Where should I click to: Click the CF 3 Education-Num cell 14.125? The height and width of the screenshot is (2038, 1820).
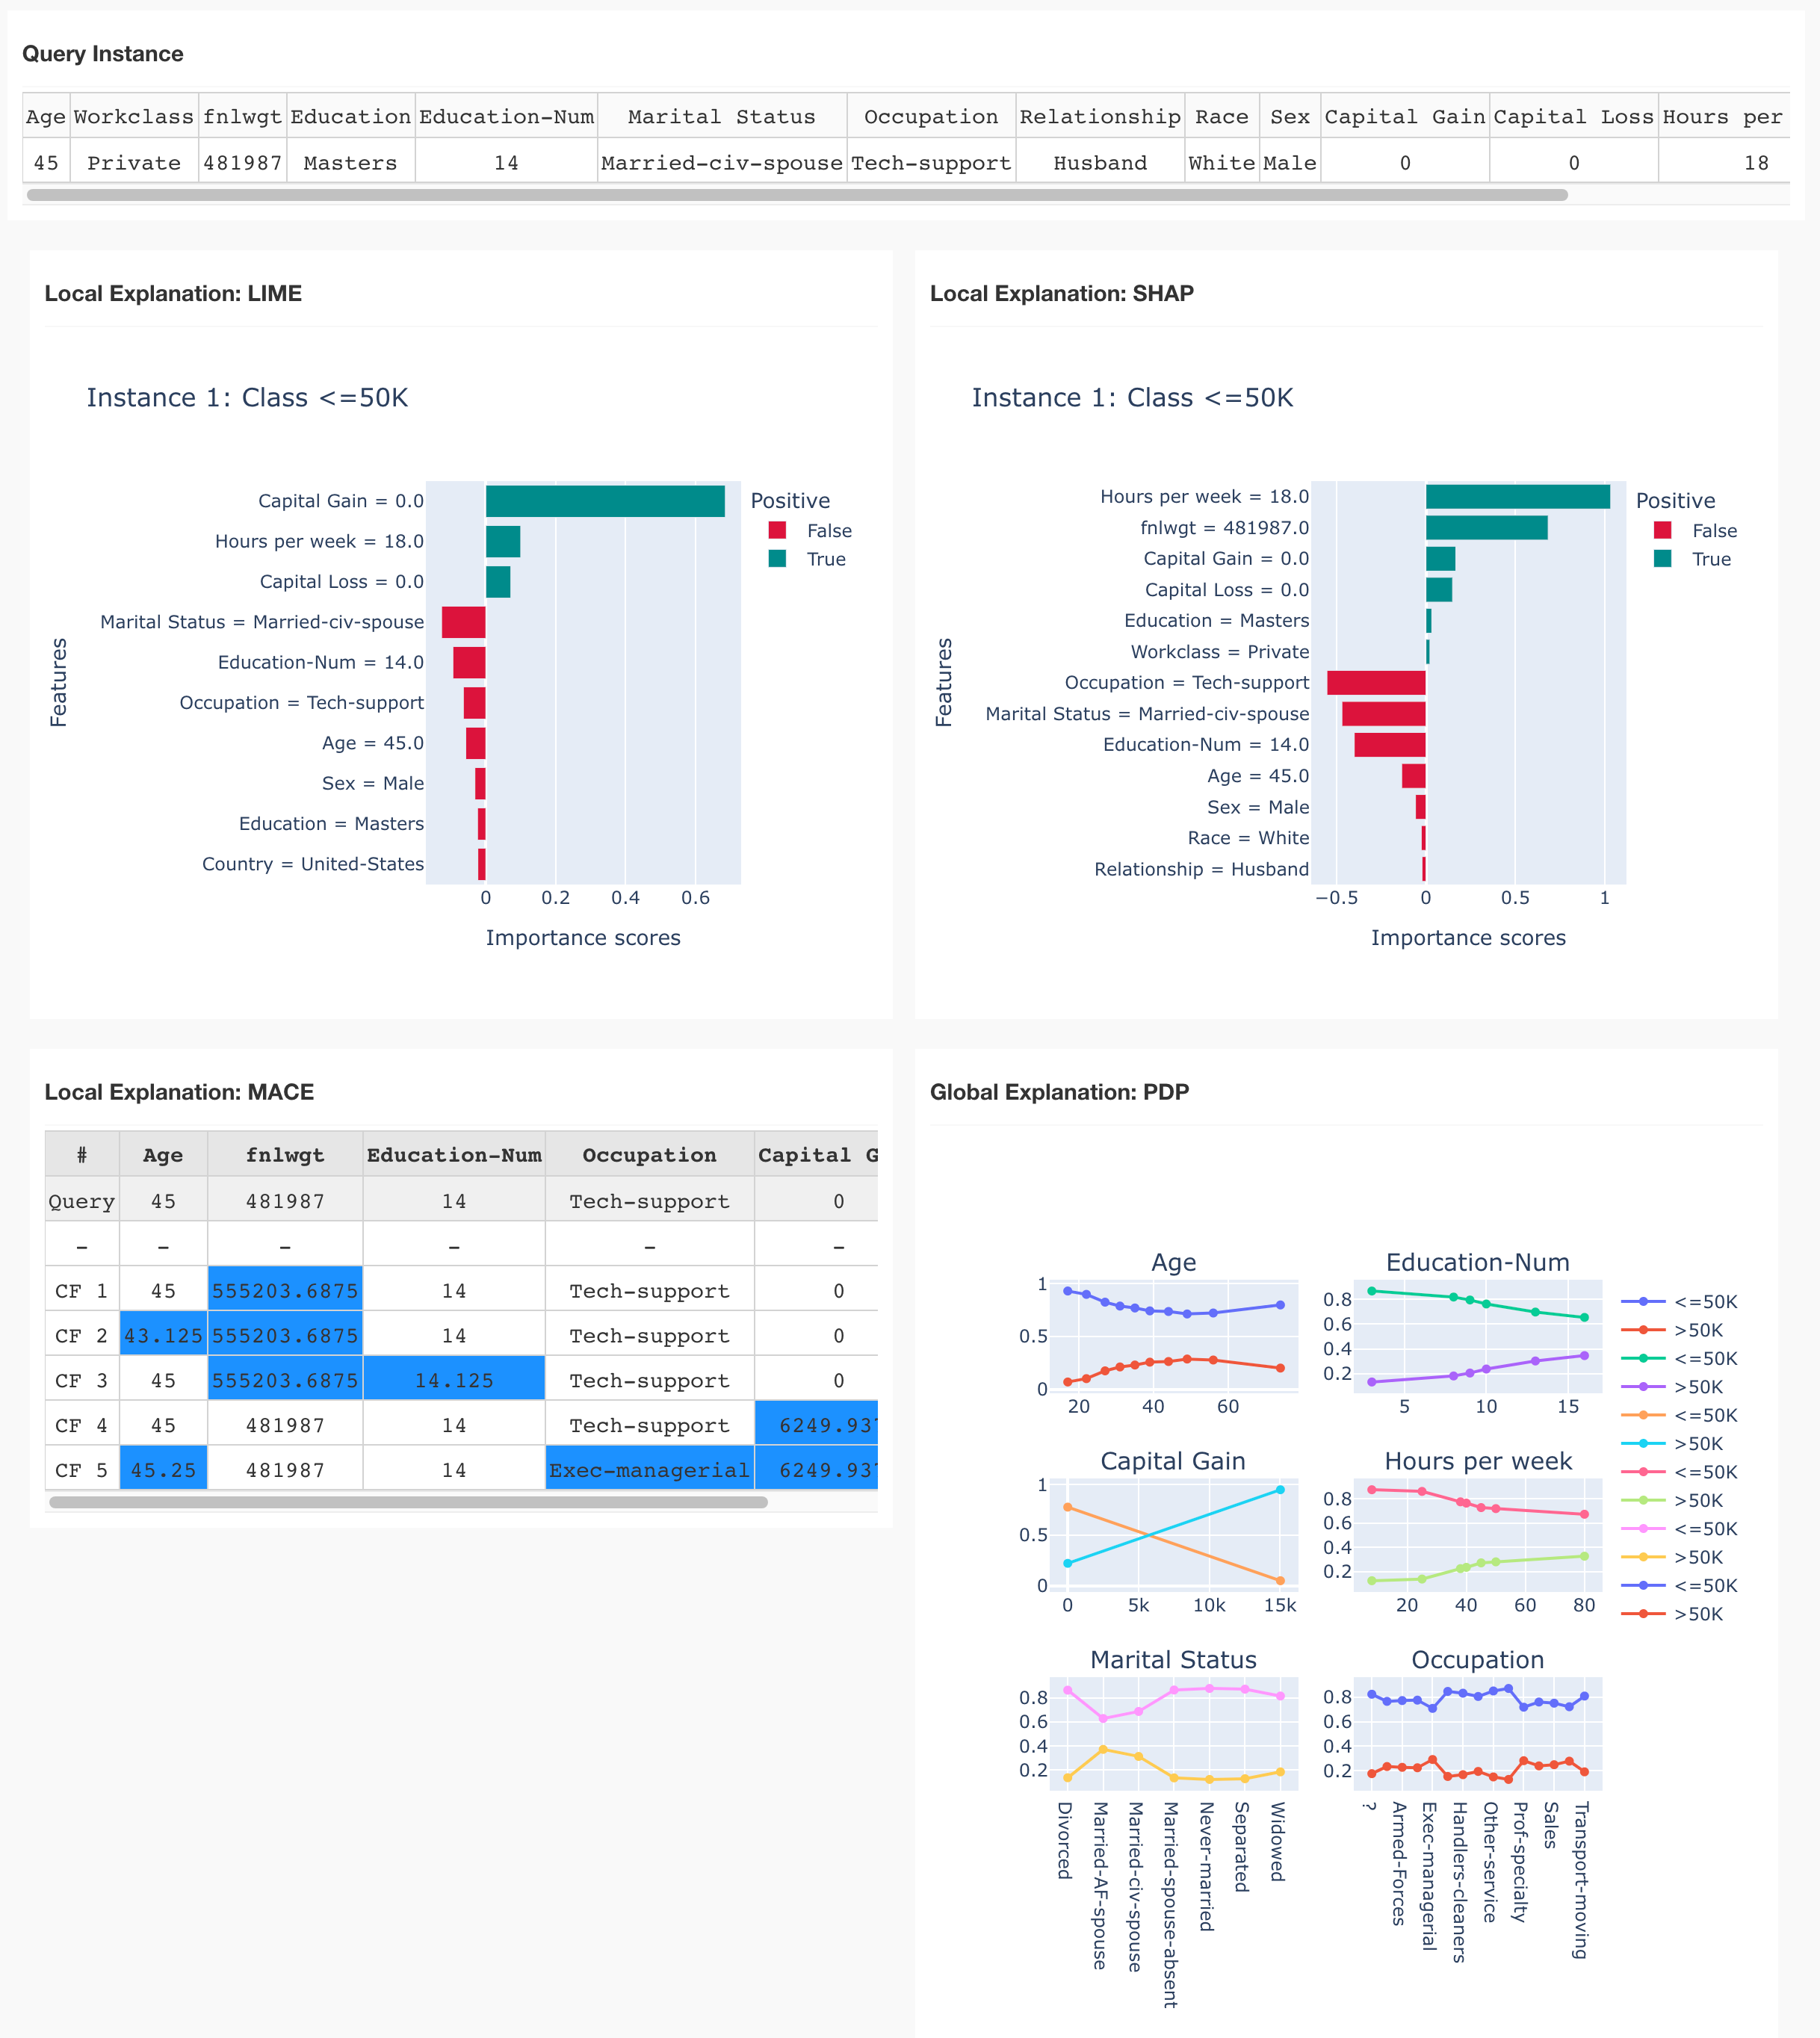pos(454,1380)
